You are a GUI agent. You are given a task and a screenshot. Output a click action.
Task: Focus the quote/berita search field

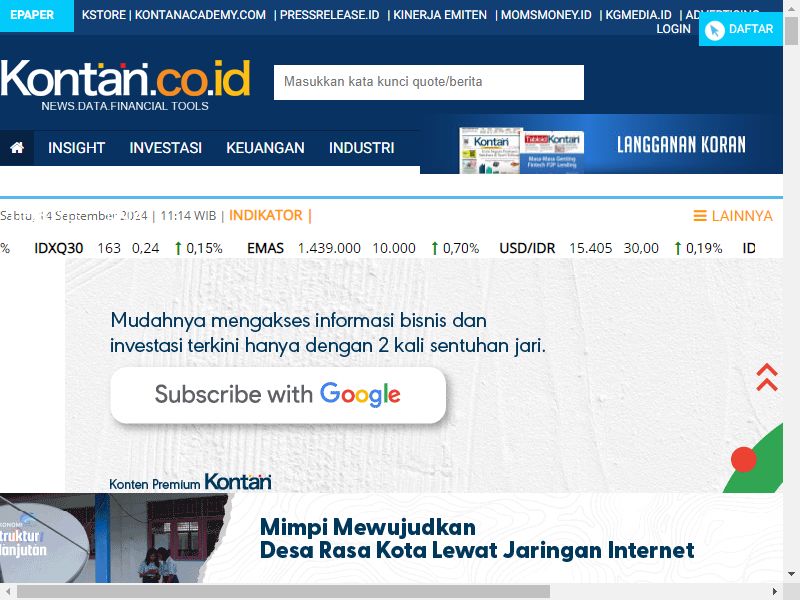[x=429, y=82]
